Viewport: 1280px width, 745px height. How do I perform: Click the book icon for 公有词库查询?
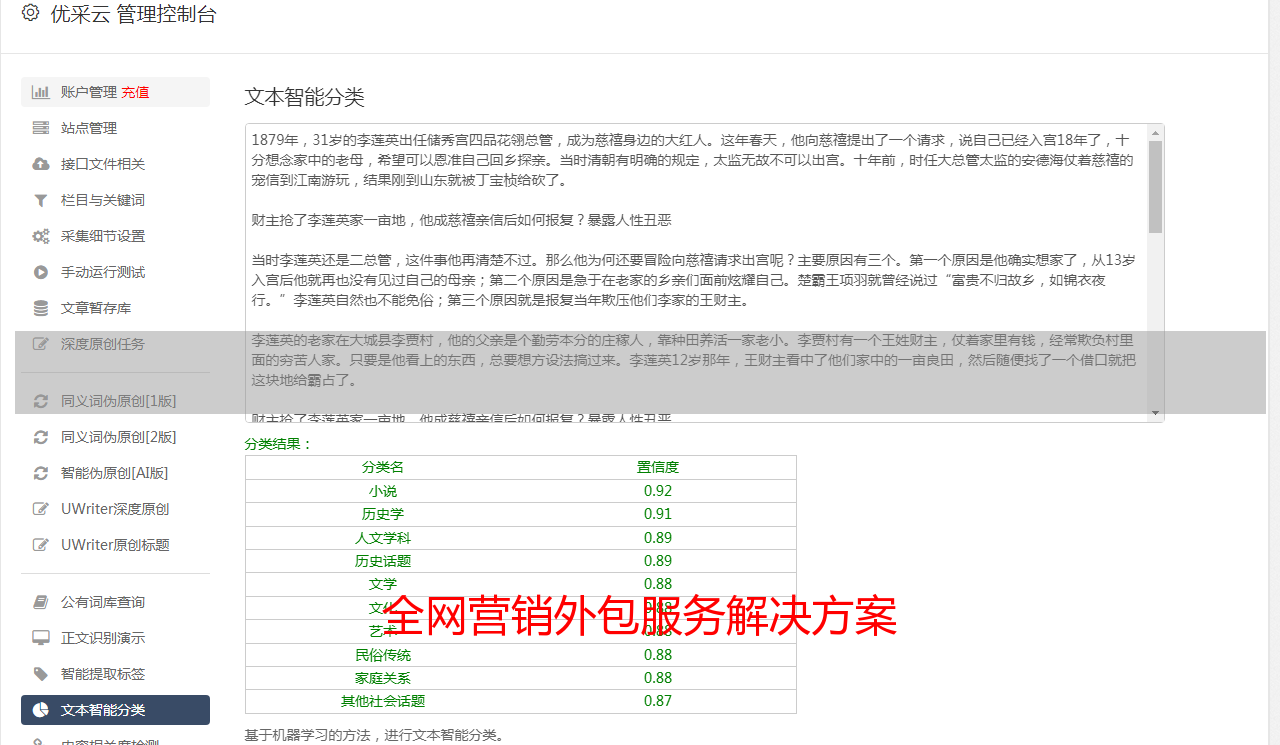(x=41, y=602)
